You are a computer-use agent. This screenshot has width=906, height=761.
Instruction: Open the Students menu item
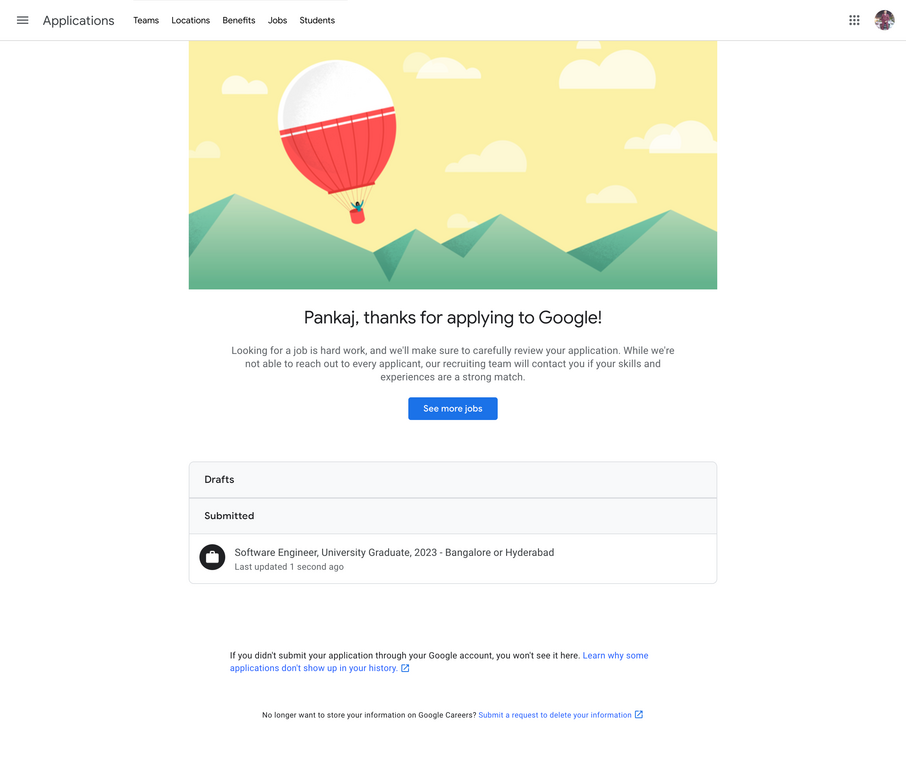point(317,20)
